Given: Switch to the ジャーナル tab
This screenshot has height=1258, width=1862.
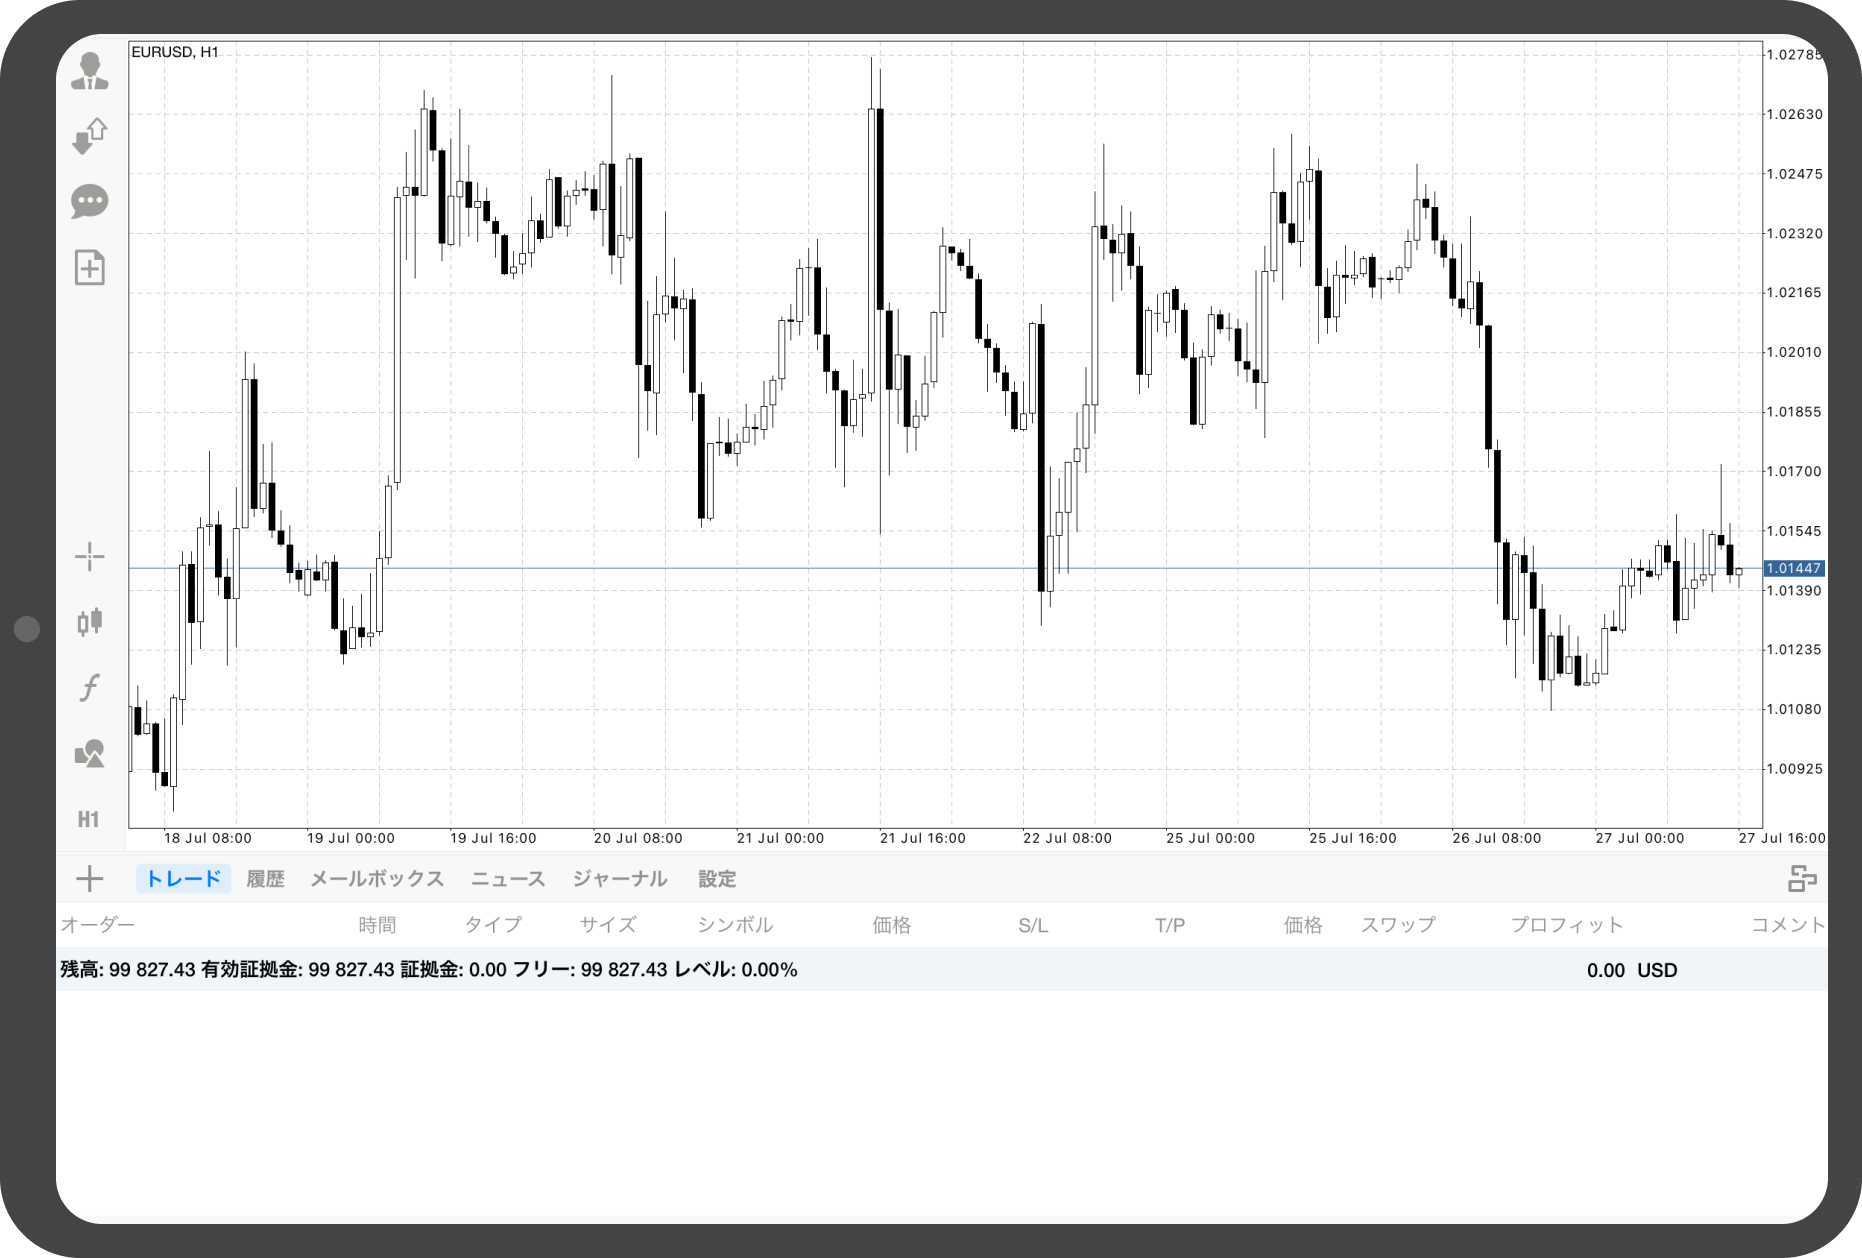Looking at the screenshot, I should (x=620, y=879).
